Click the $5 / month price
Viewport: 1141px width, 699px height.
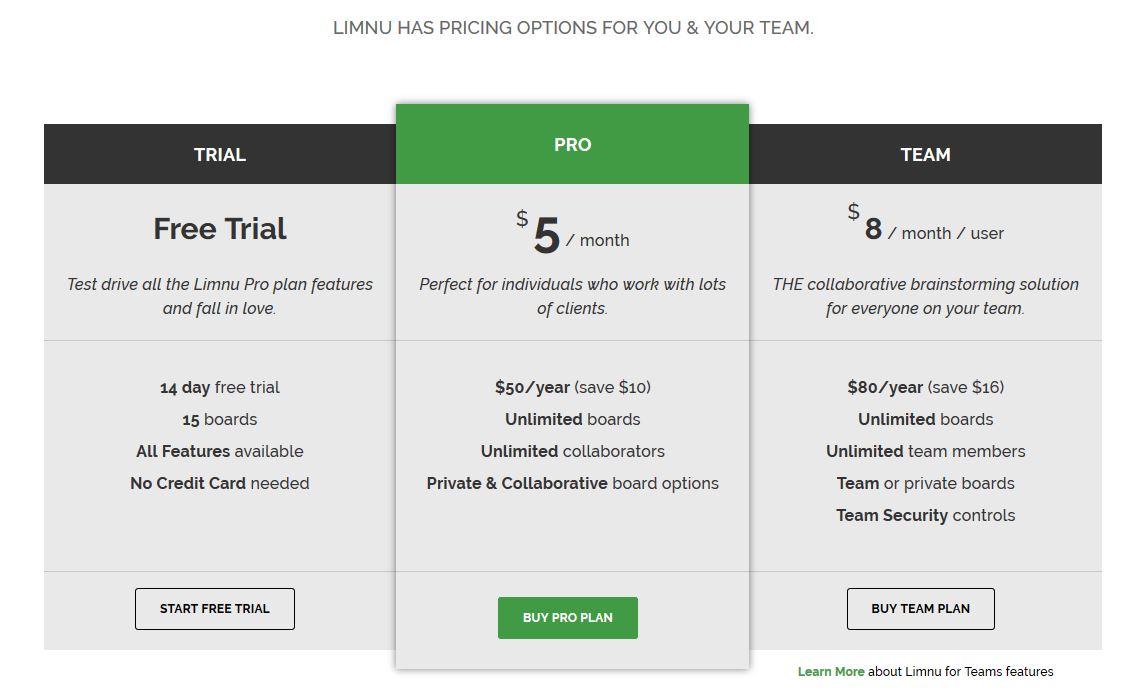573,233
